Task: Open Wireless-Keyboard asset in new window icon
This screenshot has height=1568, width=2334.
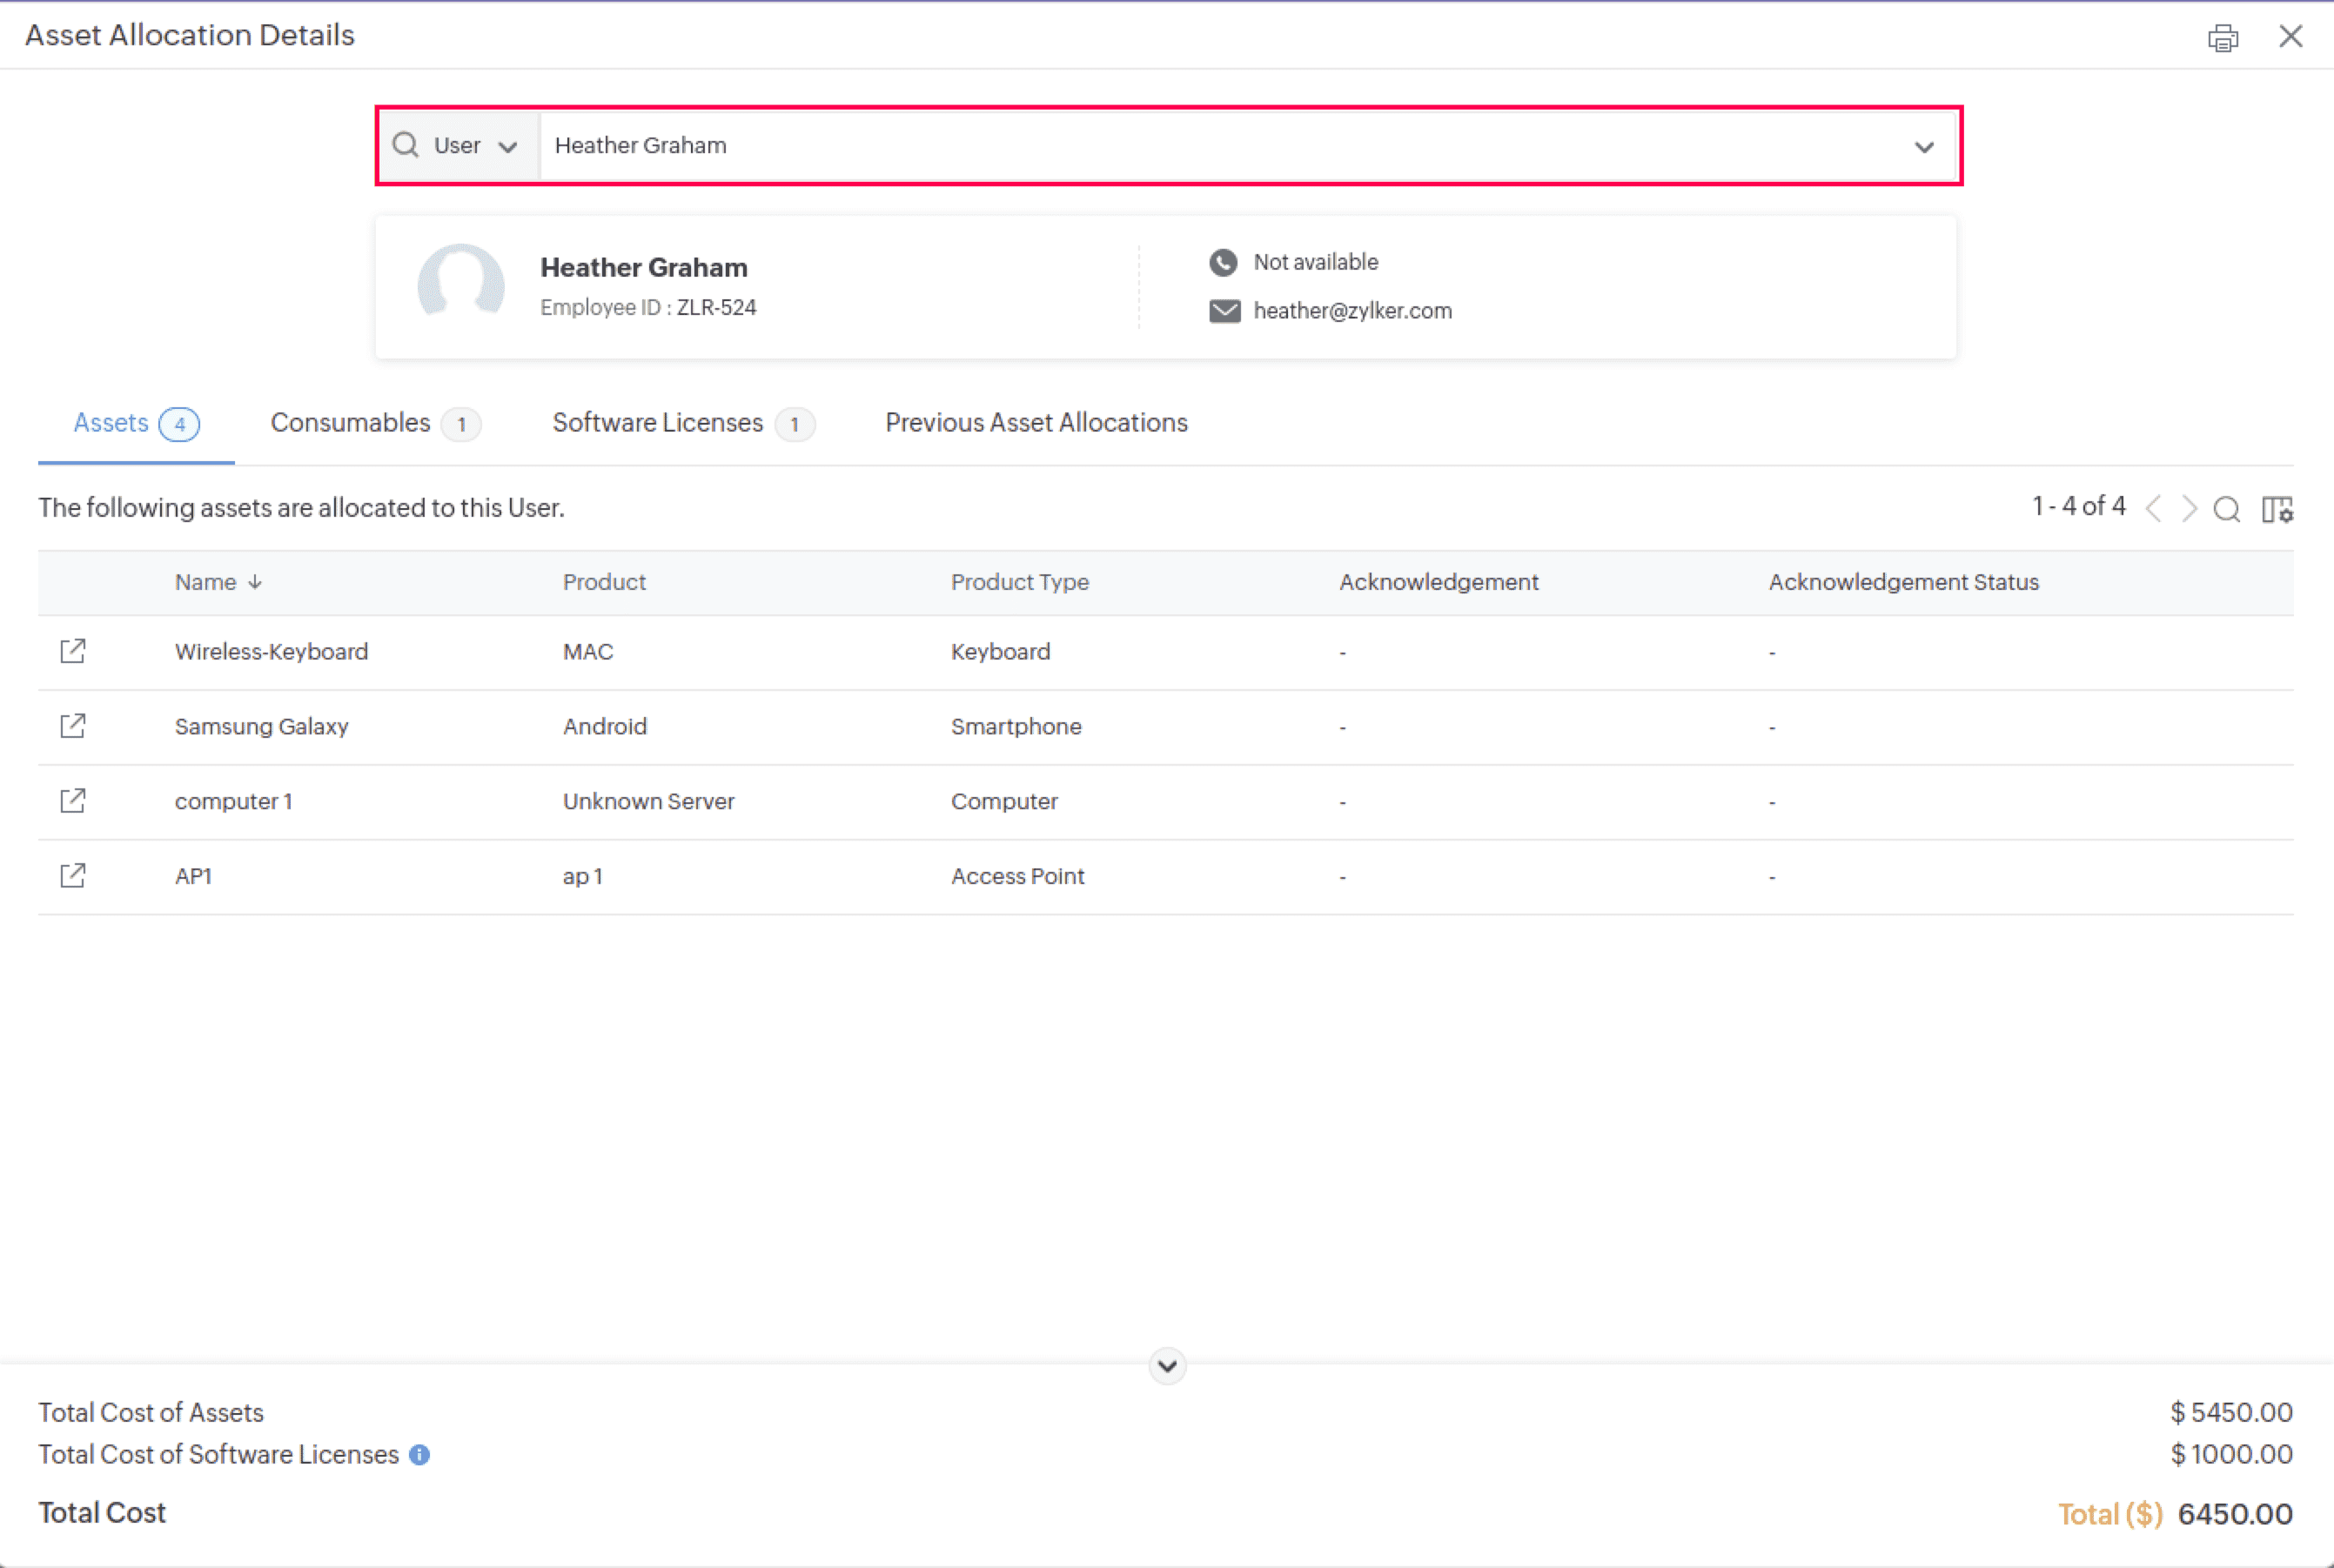Action: 73,651
